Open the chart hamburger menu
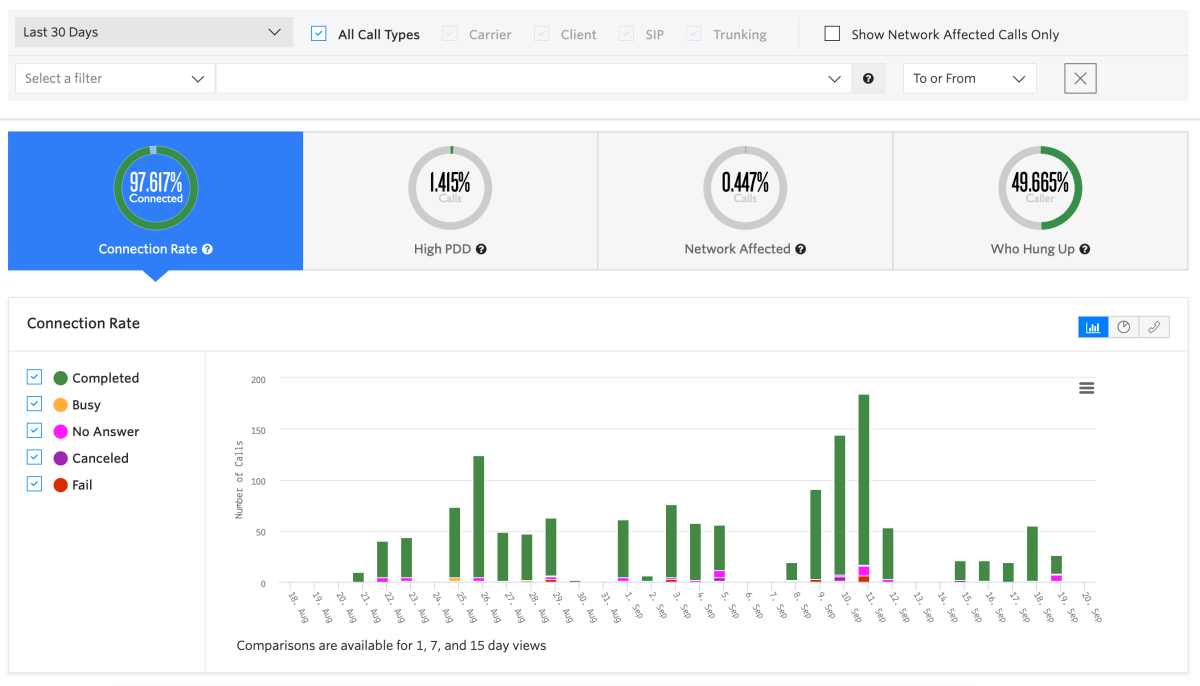The width and height of the screenshot is (1200, 686). (x=1087, y=388)
